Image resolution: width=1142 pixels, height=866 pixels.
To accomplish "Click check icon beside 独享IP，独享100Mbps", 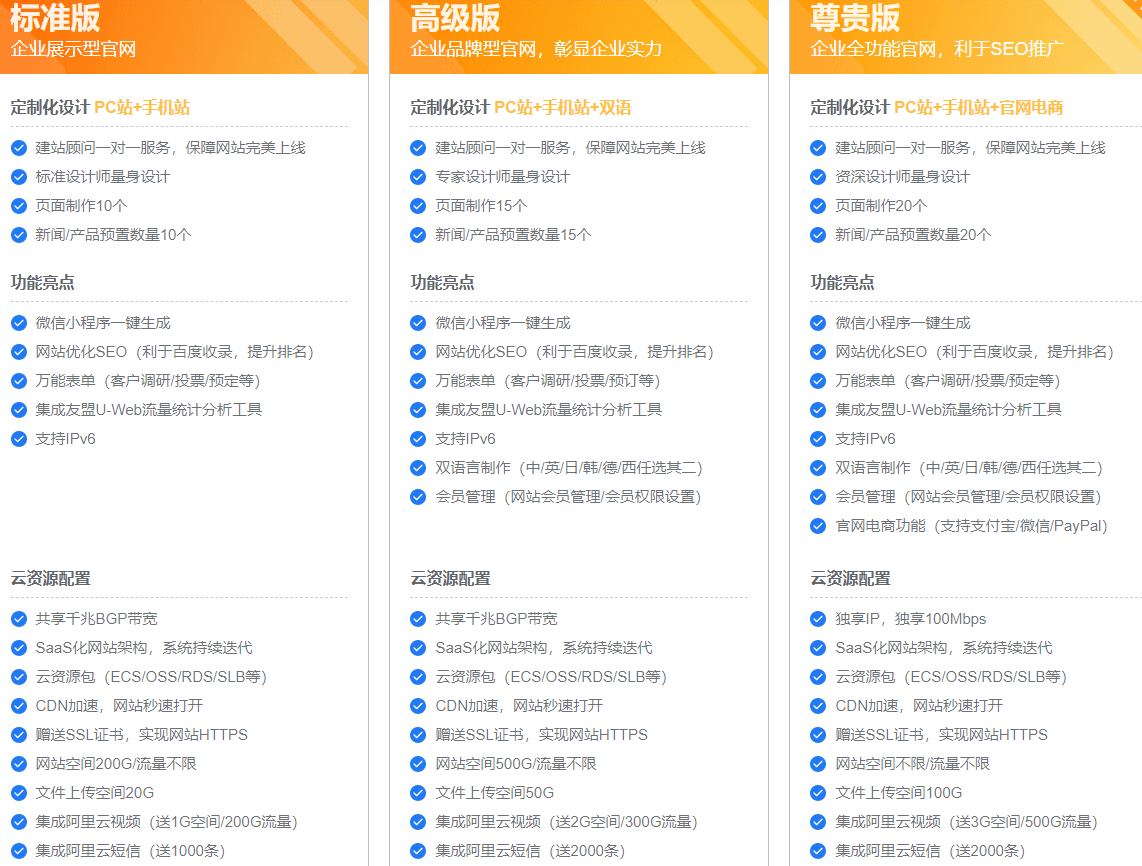I will click(818, 619).
